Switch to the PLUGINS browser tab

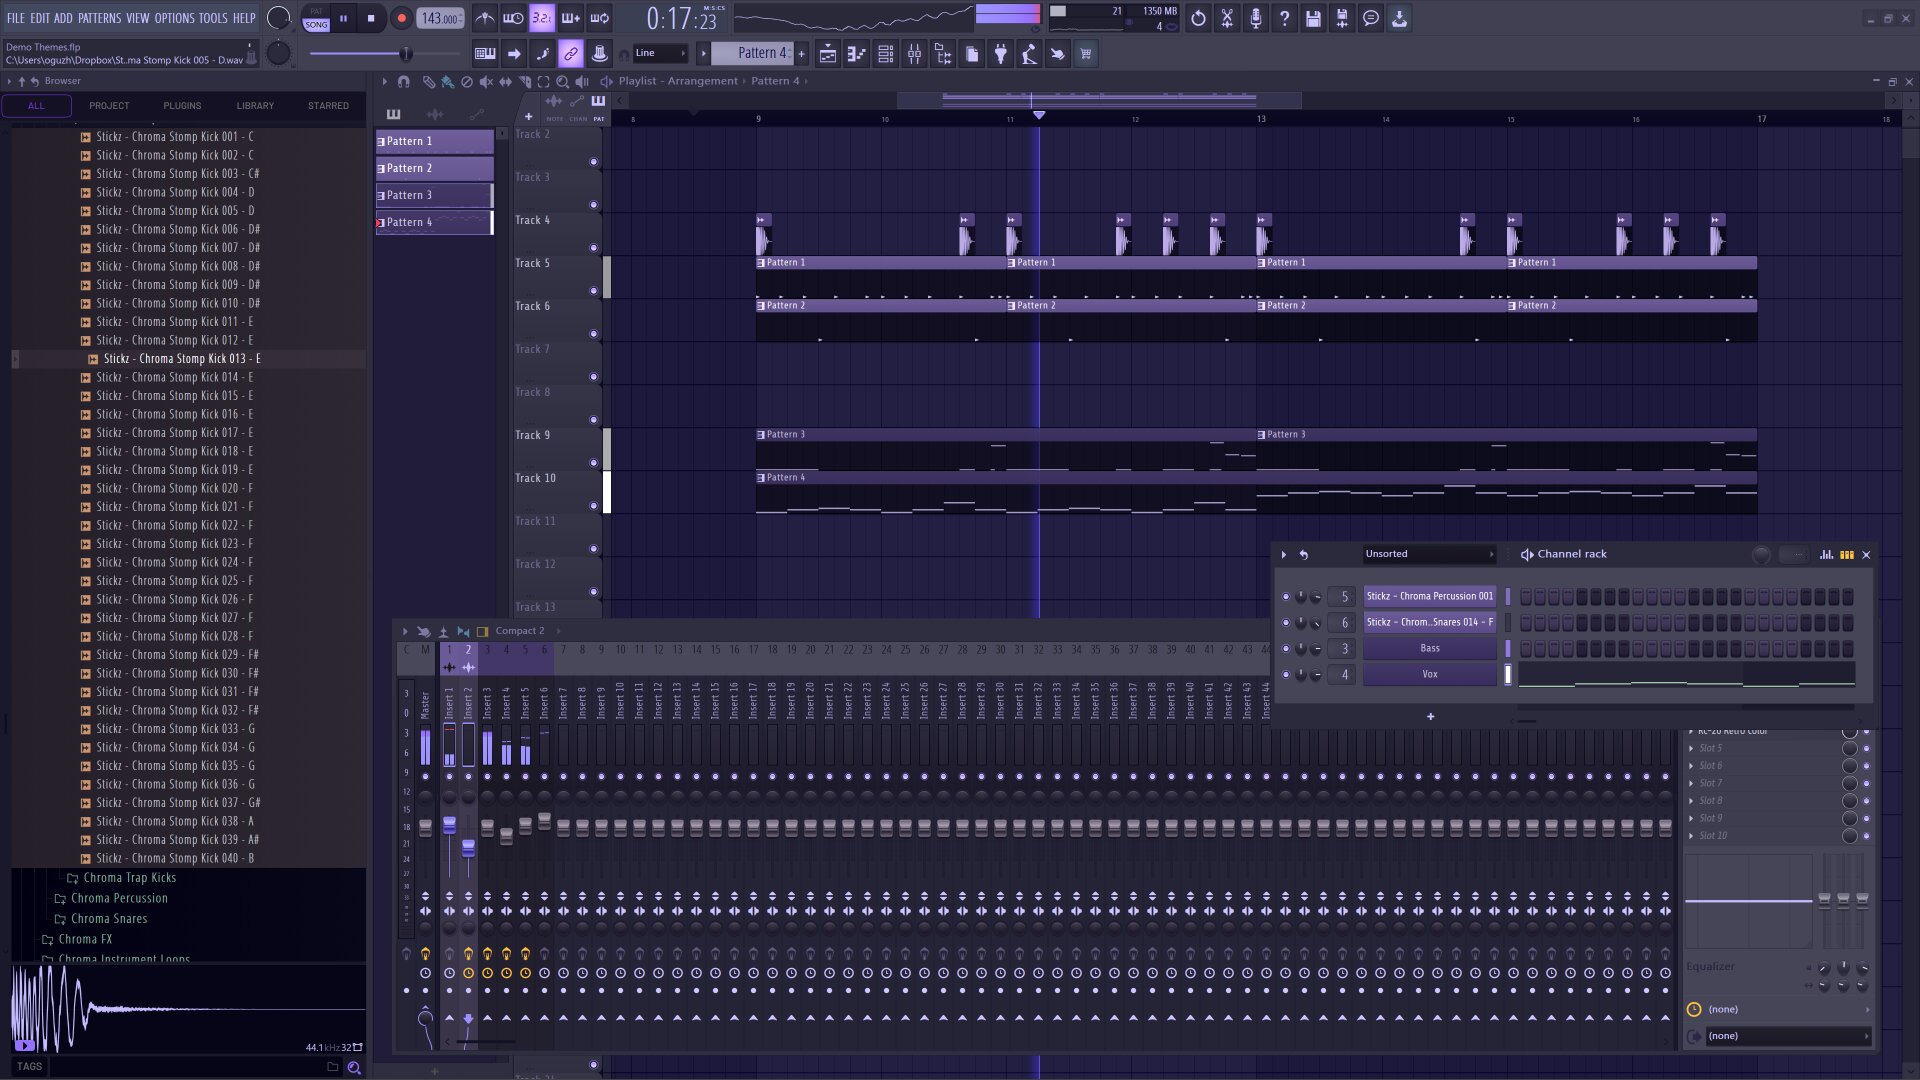(182, 106)
